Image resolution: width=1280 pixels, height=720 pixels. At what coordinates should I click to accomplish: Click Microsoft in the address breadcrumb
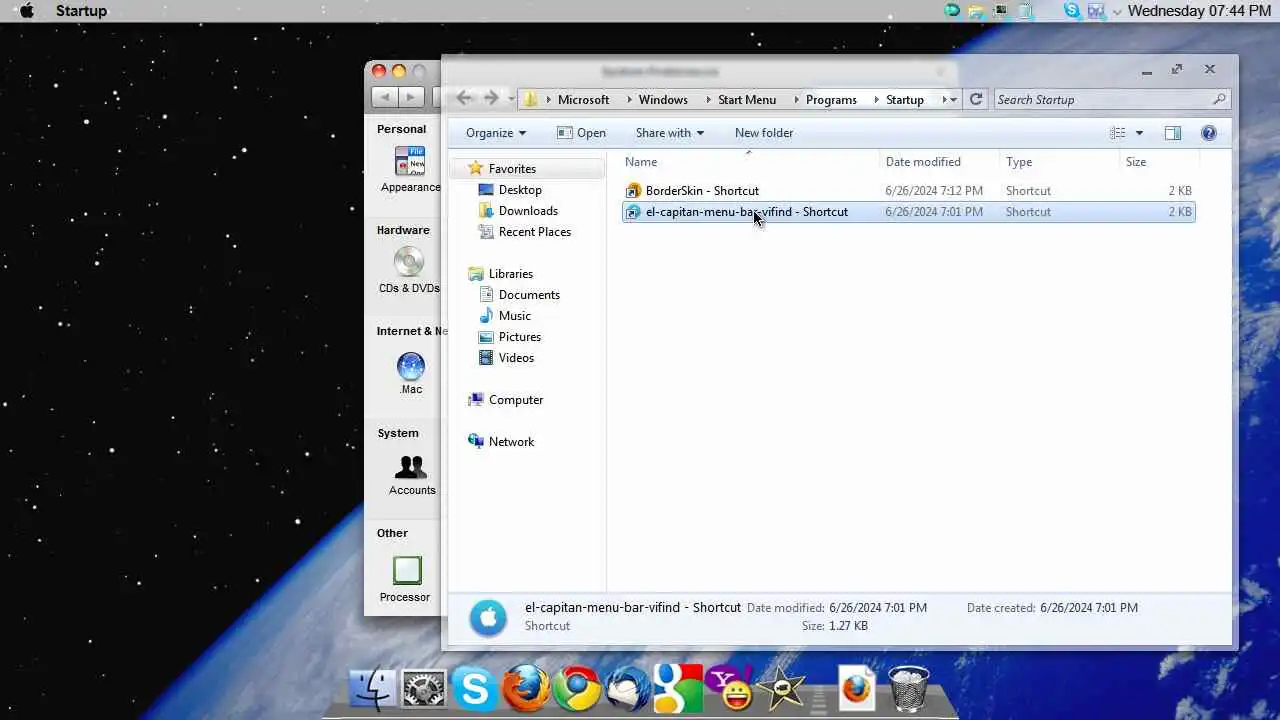583,100
